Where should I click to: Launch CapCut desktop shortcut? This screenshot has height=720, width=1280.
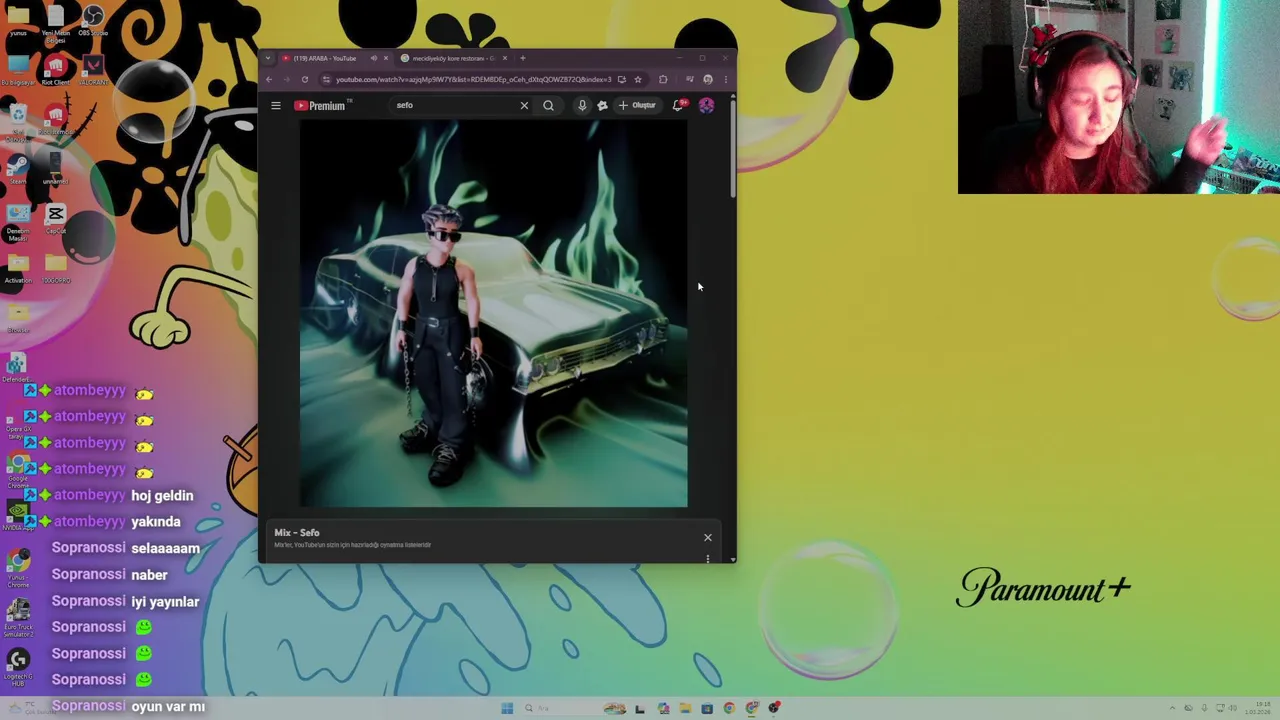(x=56, y=218)
